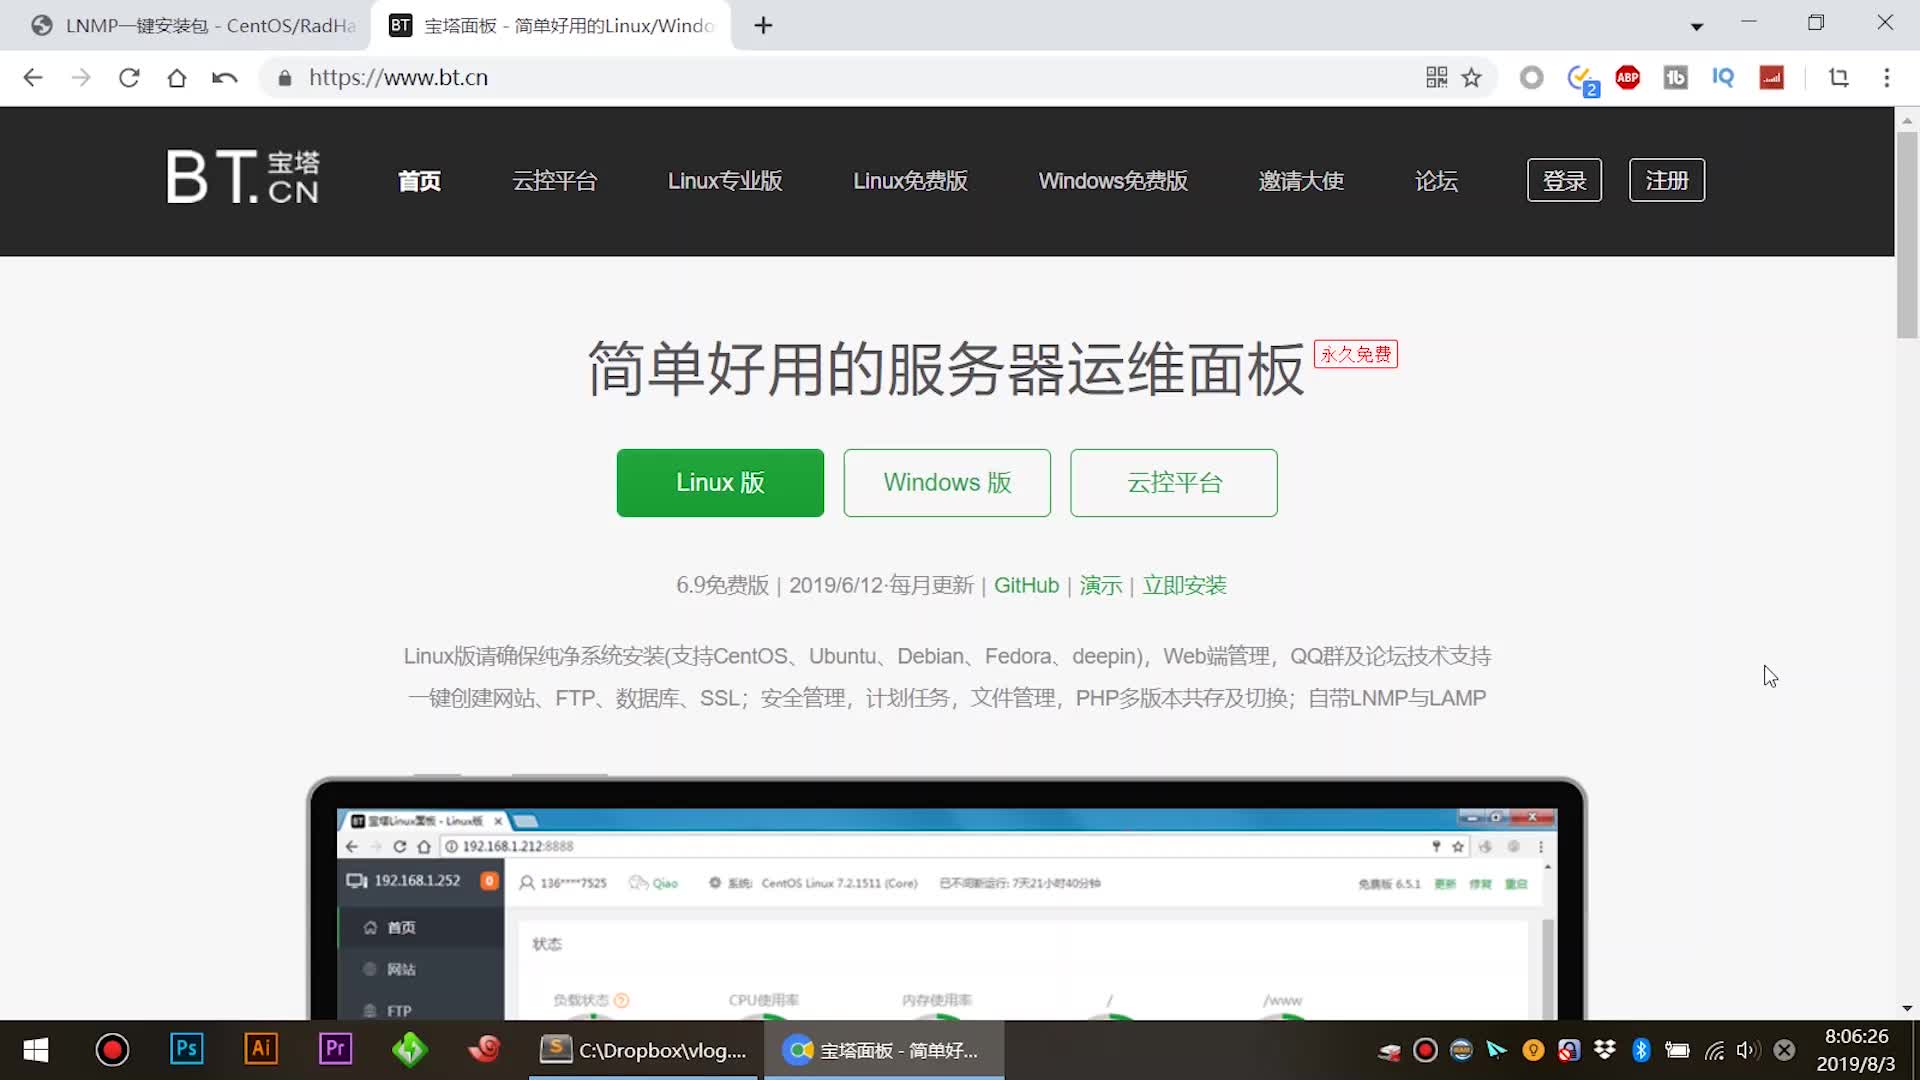Open the browser three-dot menu
Image resolution: width=1920 pixels, height=1080 pixels.
(x=1887, y=78)
